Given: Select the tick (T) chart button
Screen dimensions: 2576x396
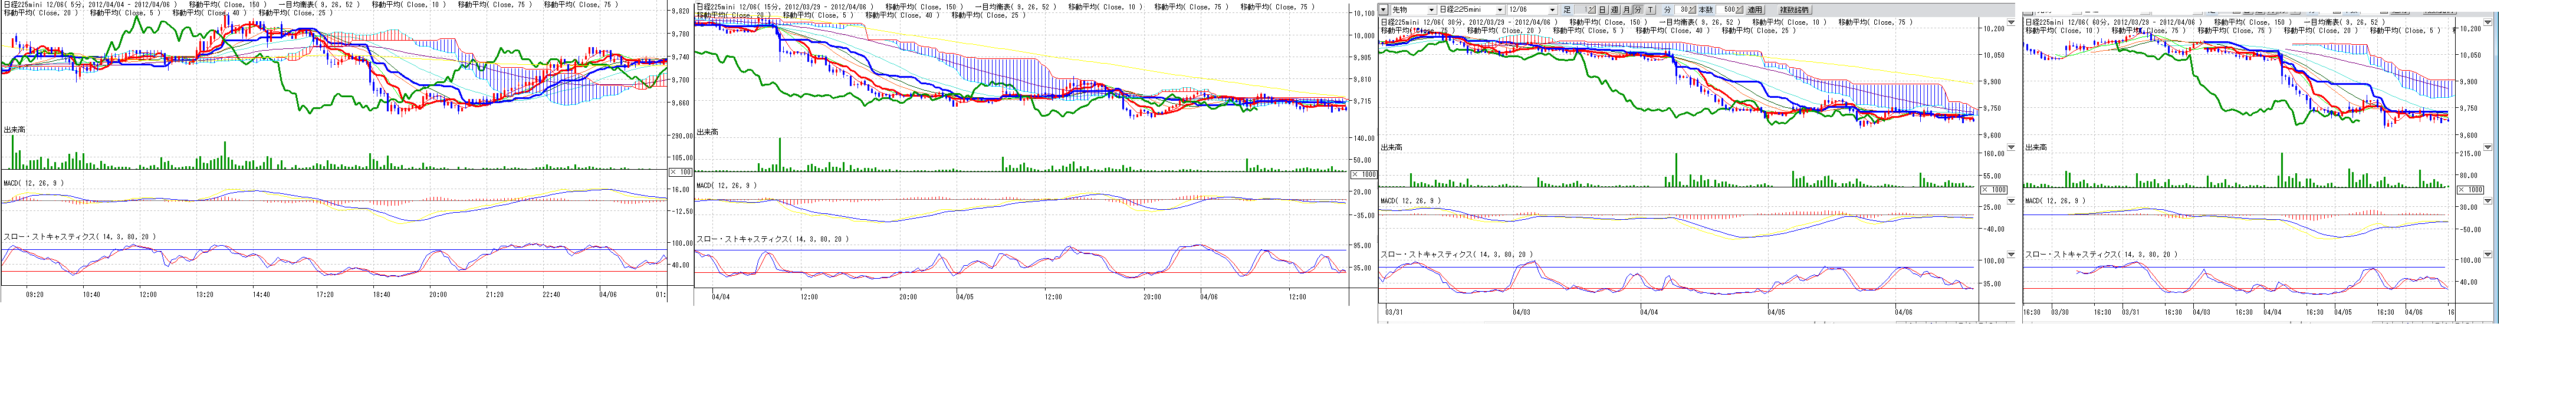Looking at the screenshot, I should [1650, 10].
